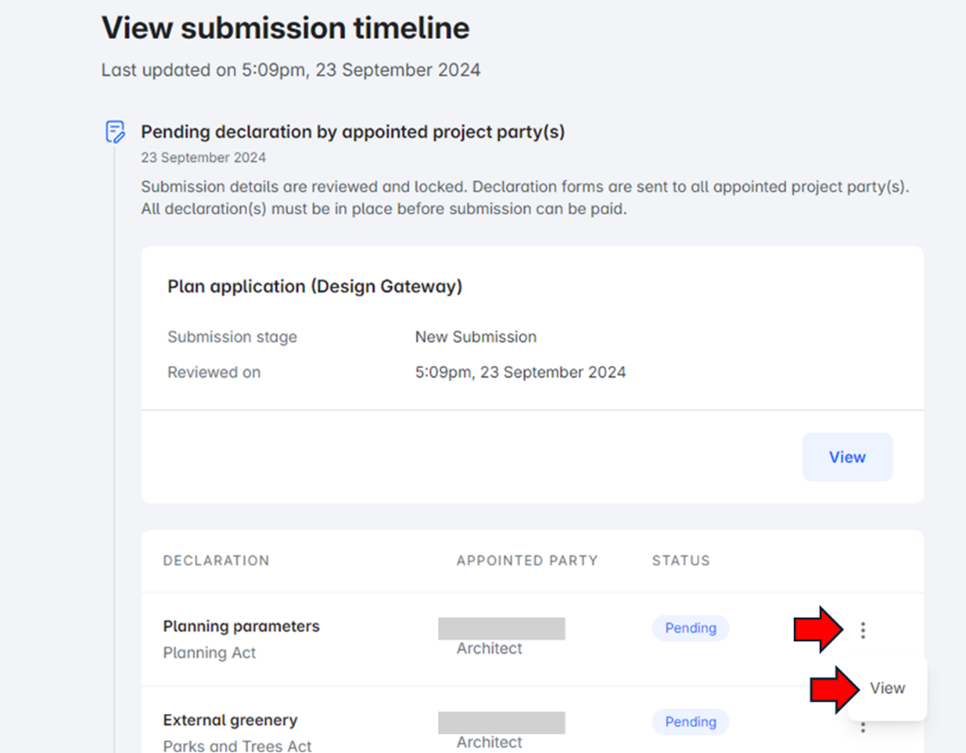Click the red arrow pointing at three-dot menu
This screenshot has height=753, width=966.
click(x=819, y=629)
